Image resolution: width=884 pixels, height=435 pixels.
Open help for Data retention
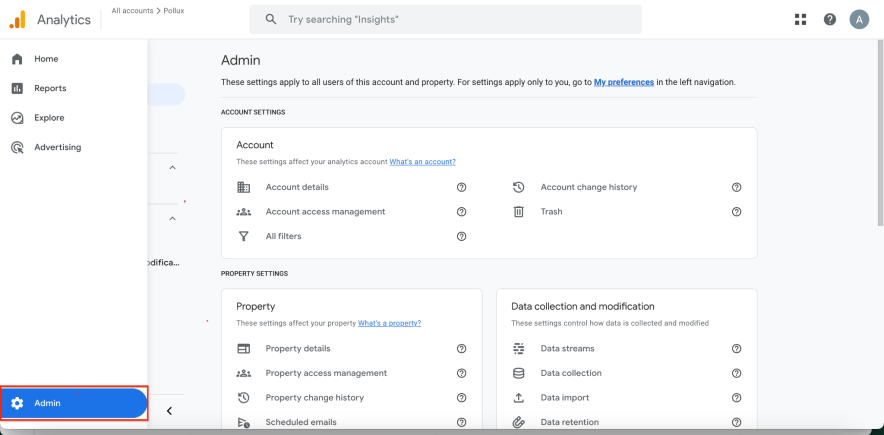point(736,422)
